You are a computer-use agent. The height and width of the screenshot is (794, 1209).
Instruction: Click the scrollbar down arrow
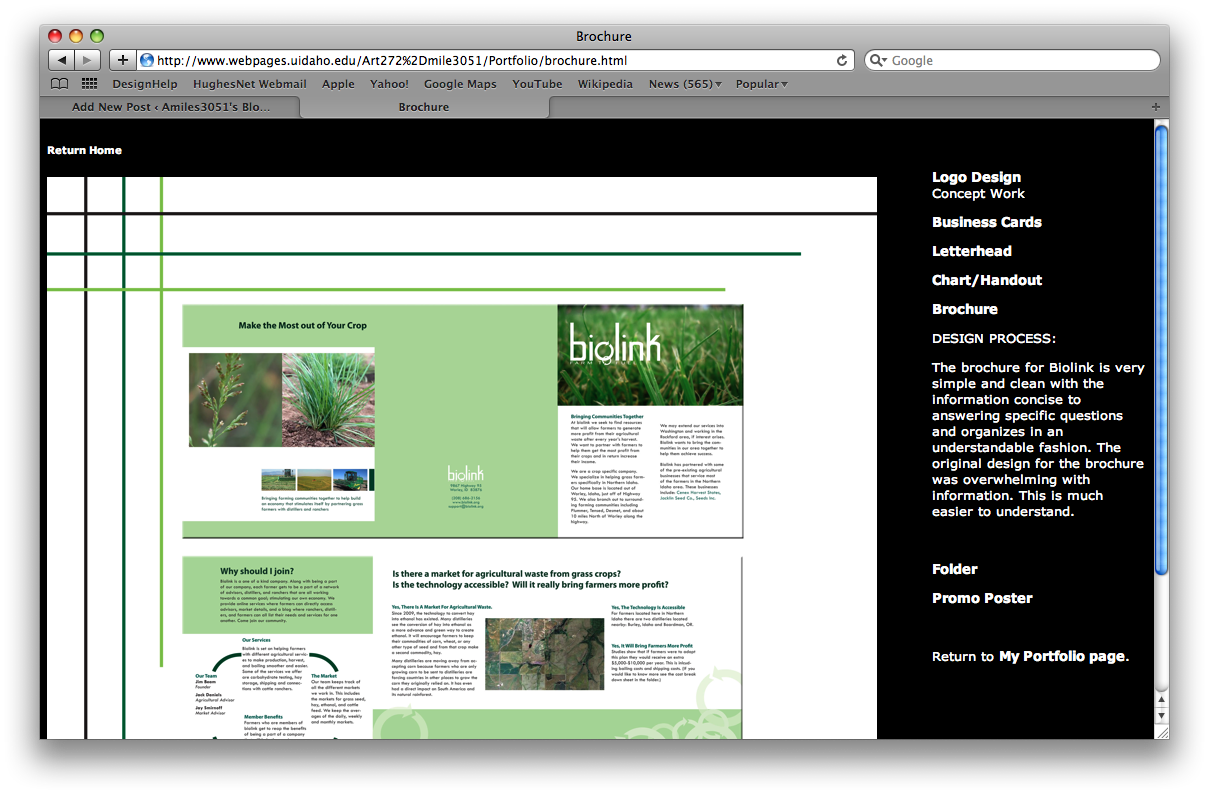point(1161,716)
